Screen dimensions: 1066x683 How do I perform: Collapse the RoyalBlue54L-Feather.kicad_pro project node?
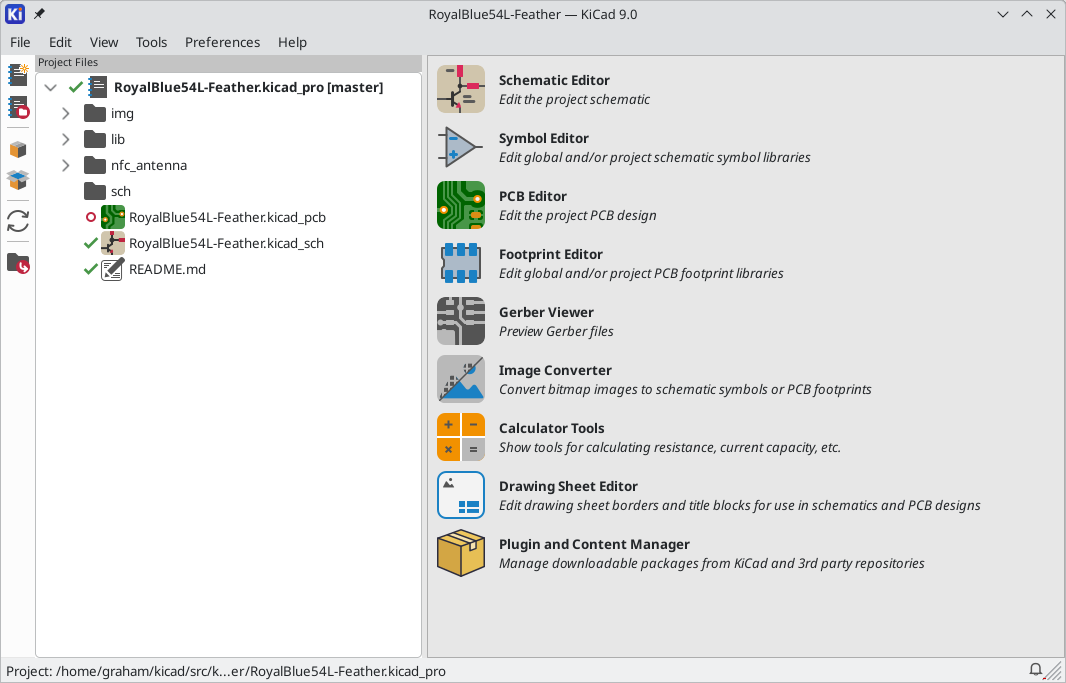tap(50, 88)
